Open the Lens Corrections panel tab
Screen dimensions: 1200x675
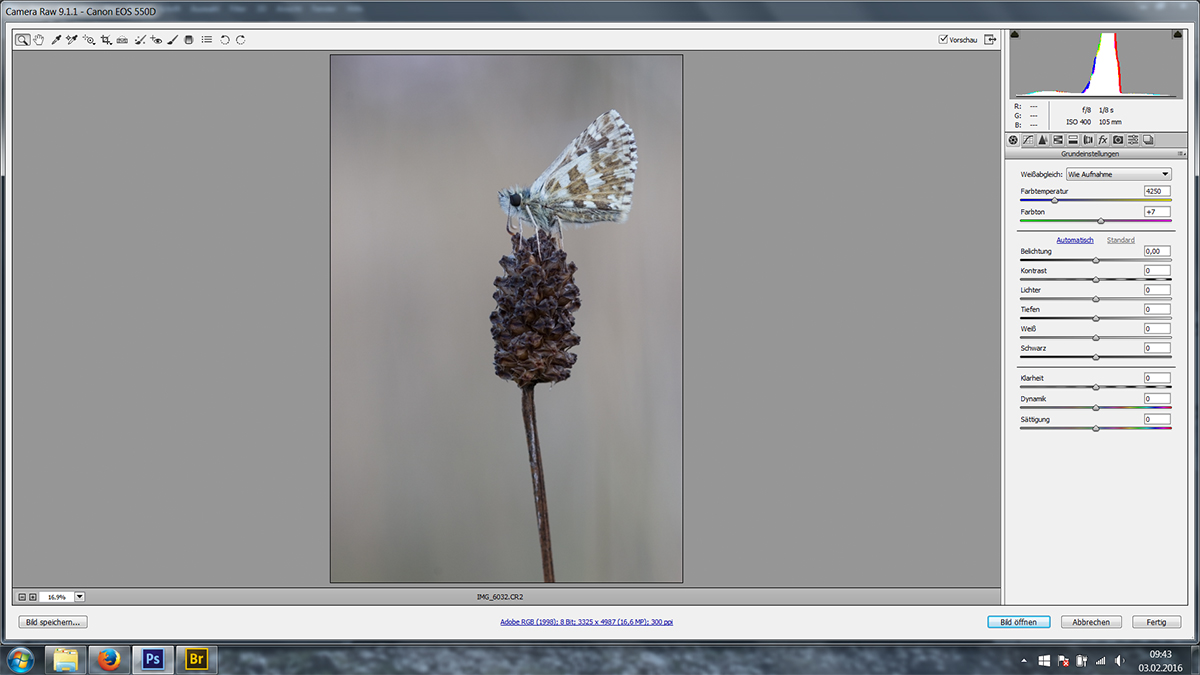(1088, 140)
